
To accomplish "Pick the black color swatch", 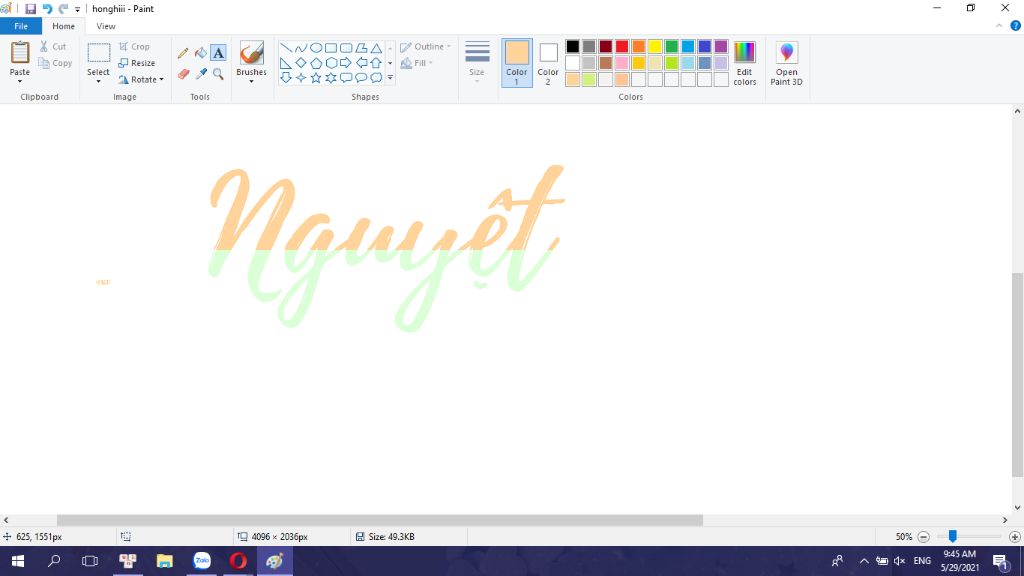I will point(573,46).
